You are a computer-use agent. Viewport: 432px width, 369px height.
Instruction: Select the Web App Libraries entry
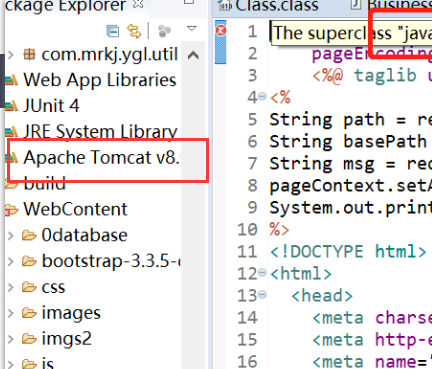(x=99, y=80)
